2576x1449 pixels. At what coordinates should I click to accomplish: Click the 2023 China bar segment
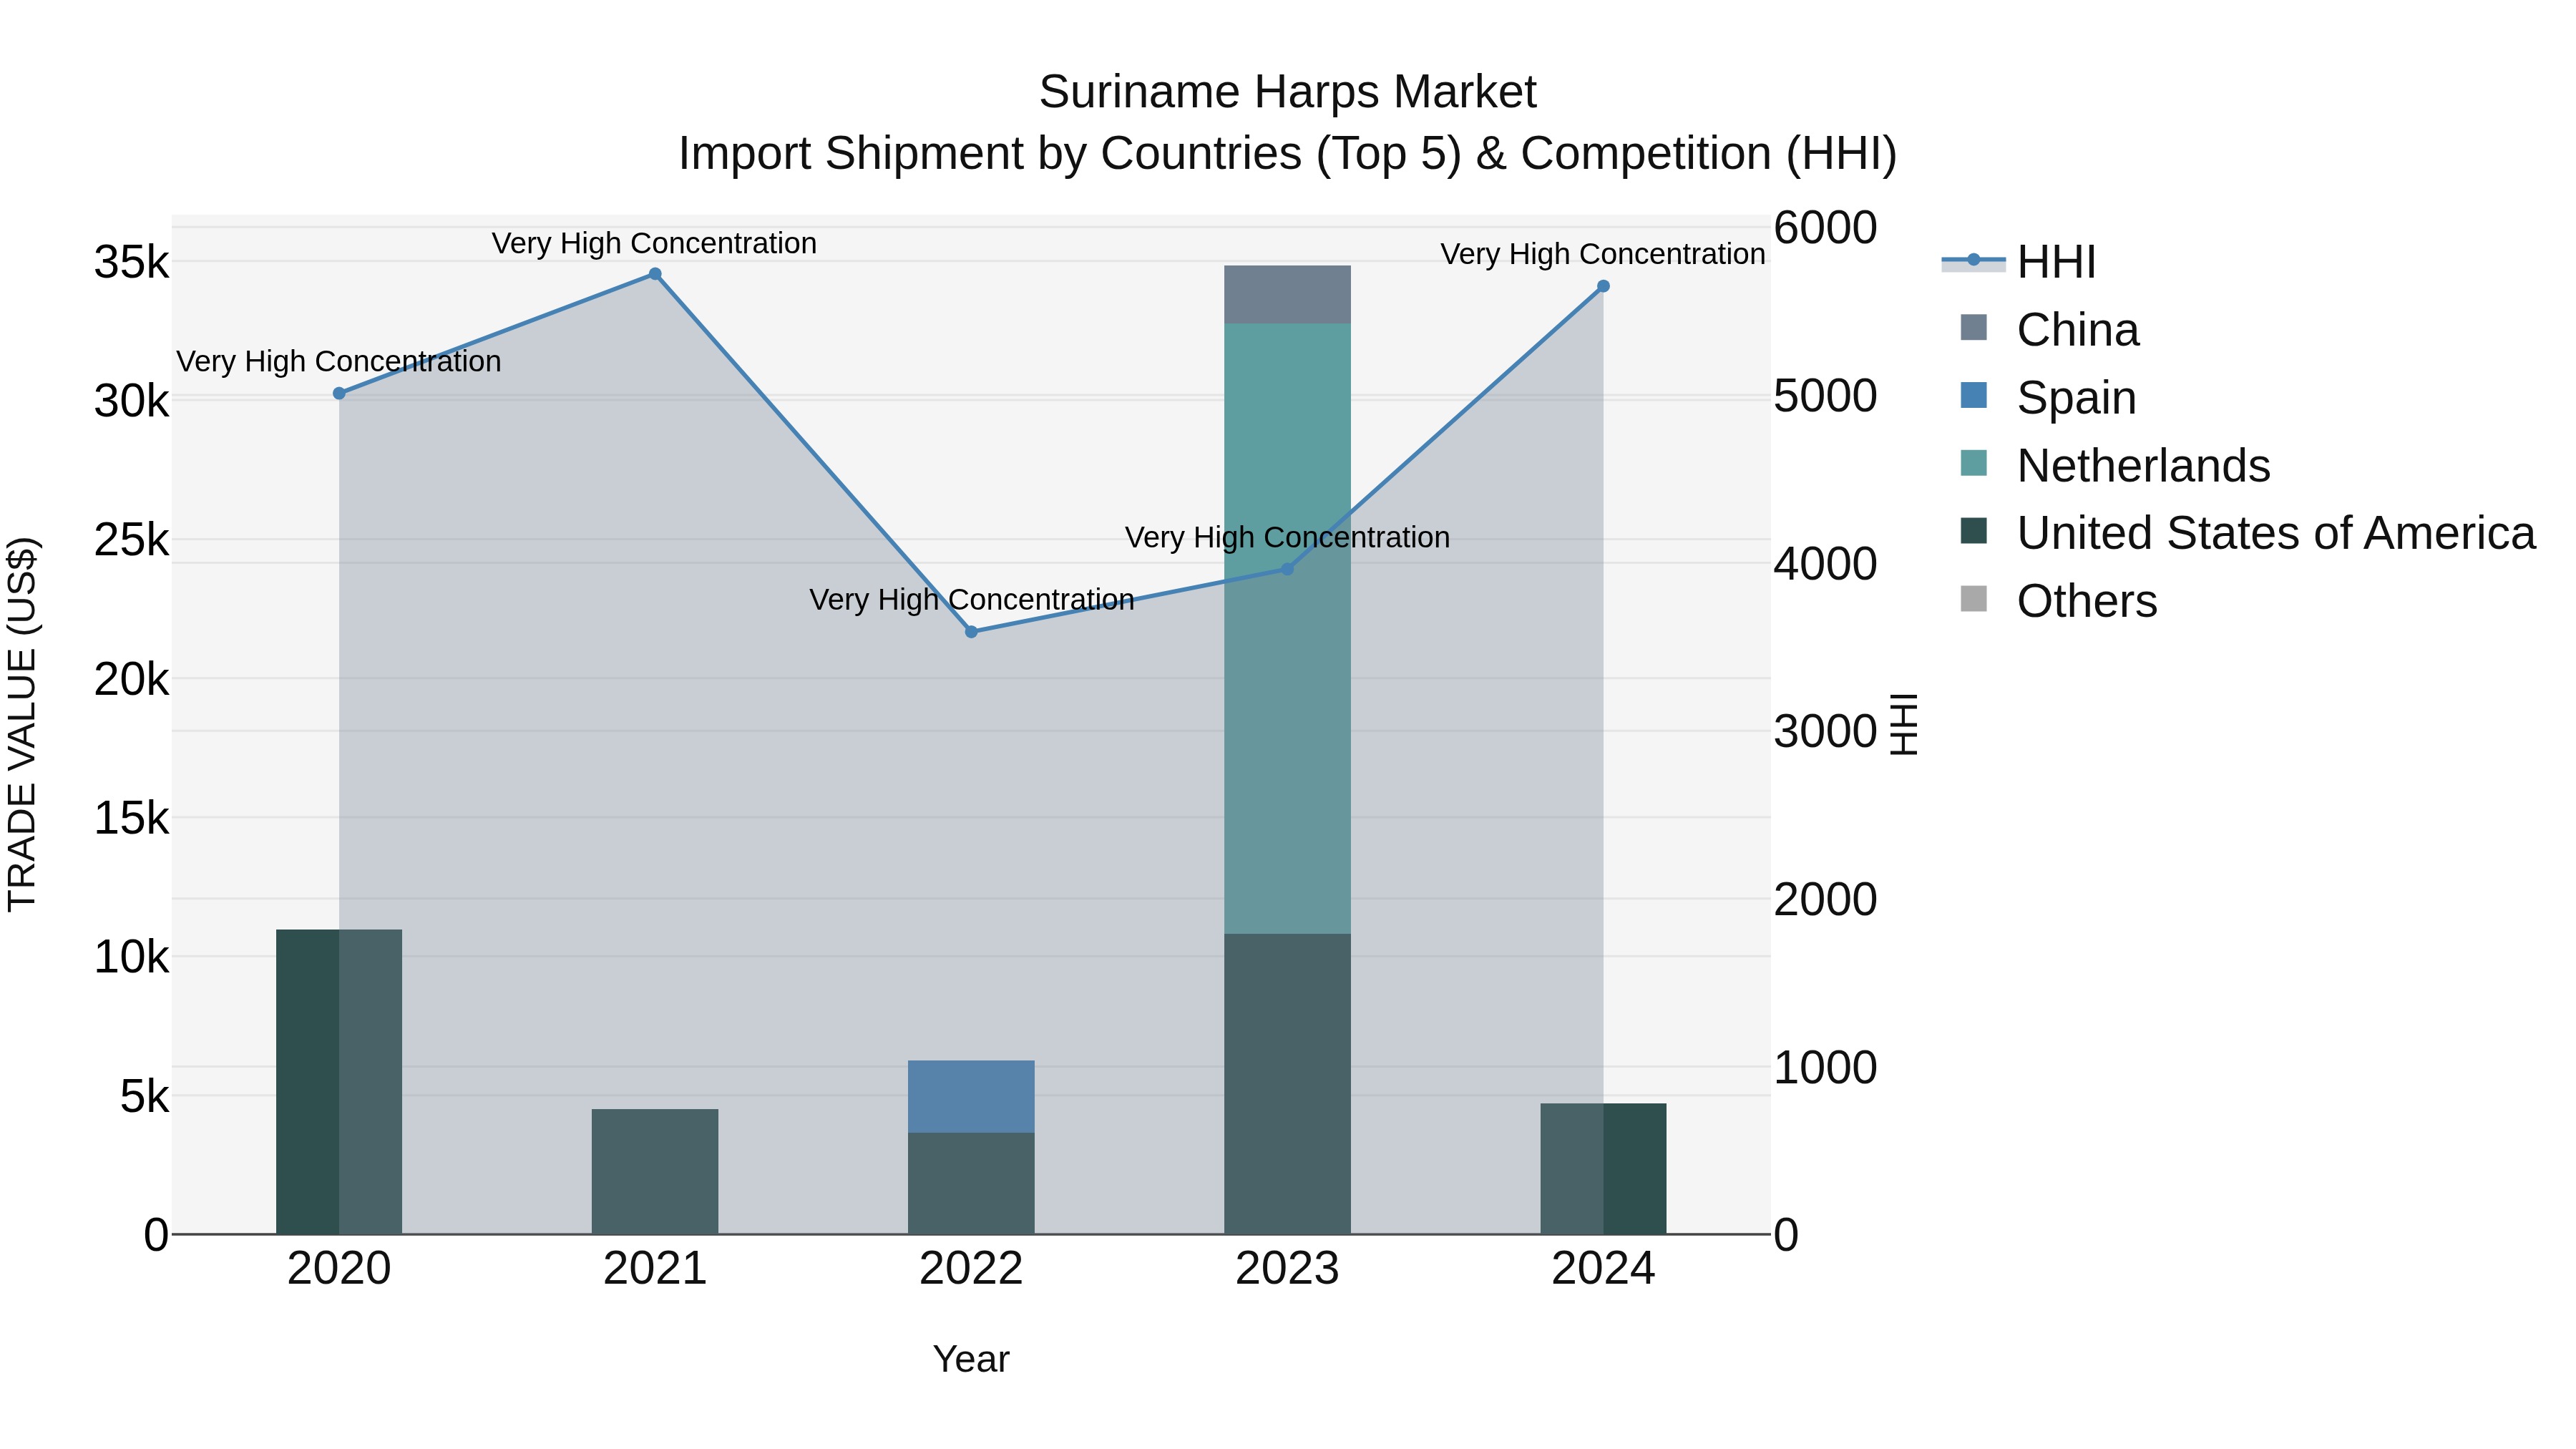(x=1288, y=295)
